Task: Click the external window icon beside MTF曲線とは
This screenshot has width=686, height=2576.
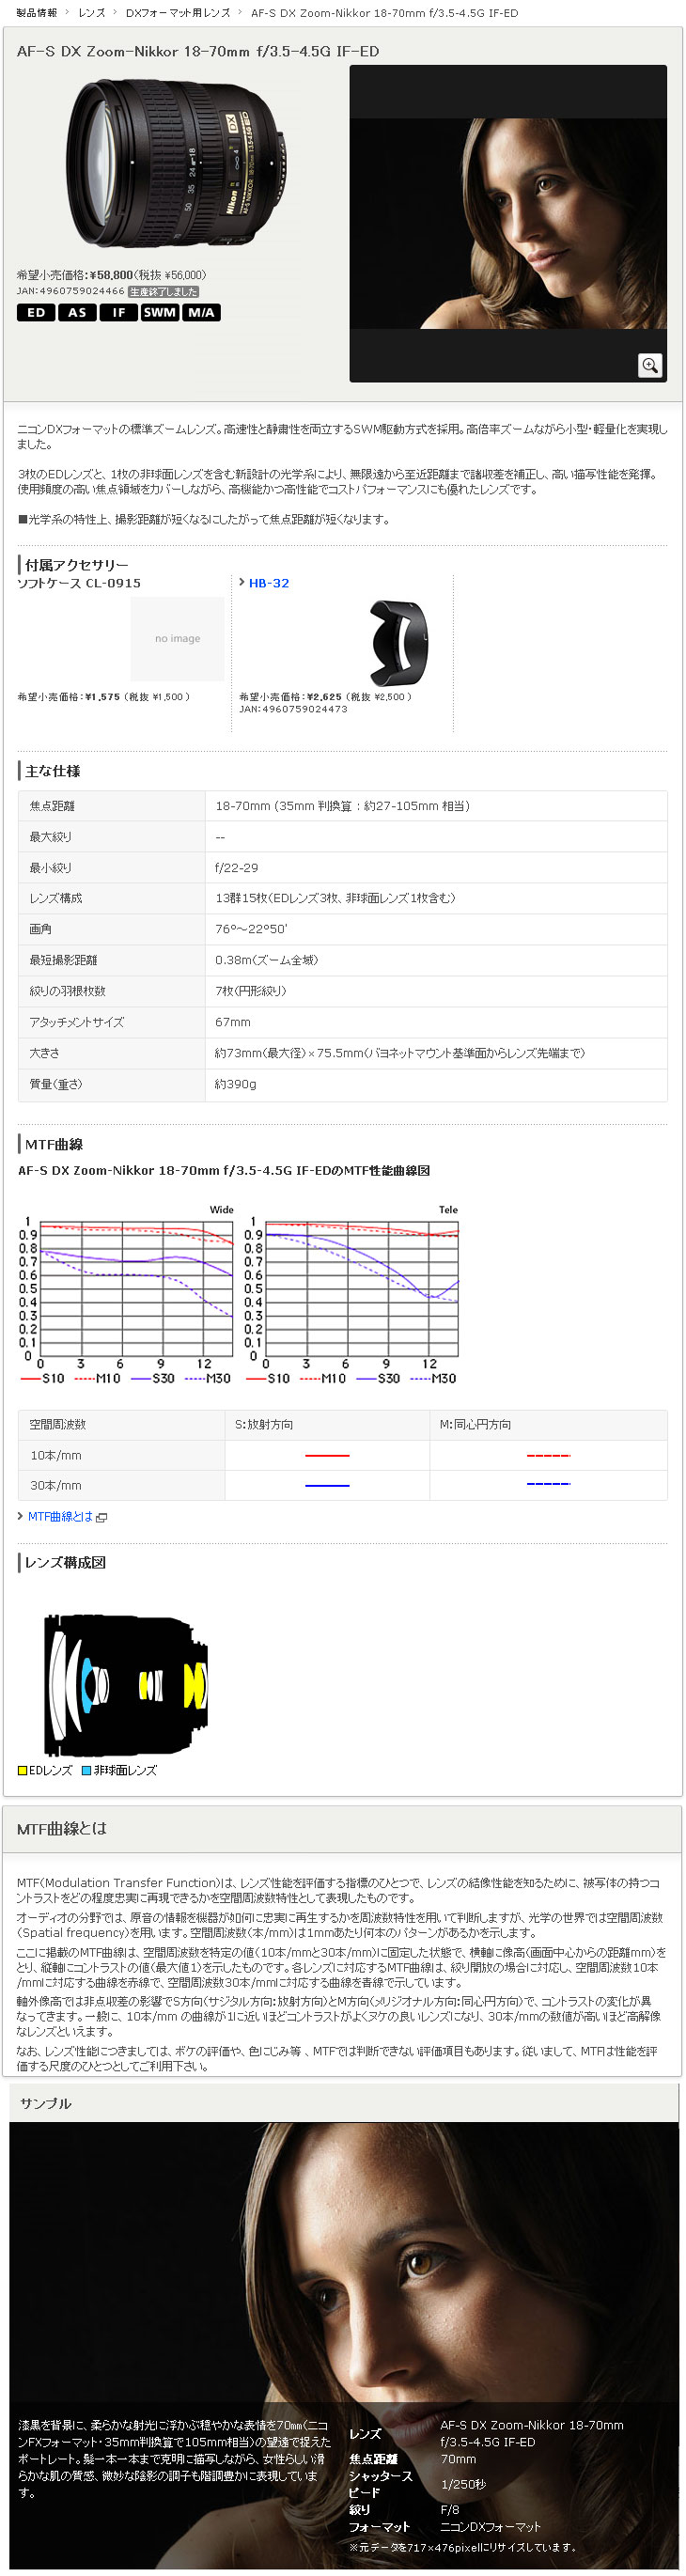Action: (x=102, y=1518)
